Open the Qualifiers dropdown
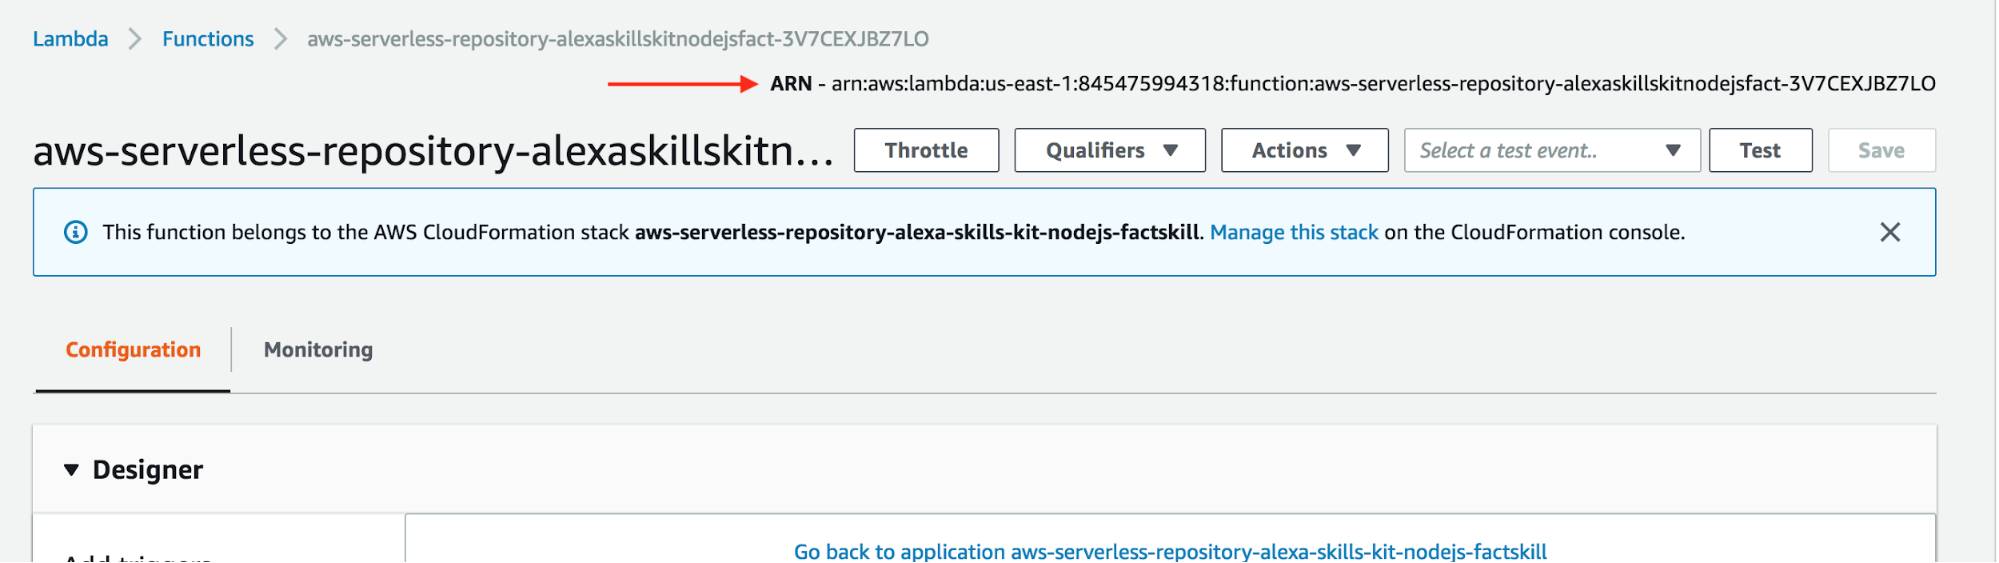Screen dimensions: 1999x563 [x=1109, y=150]
